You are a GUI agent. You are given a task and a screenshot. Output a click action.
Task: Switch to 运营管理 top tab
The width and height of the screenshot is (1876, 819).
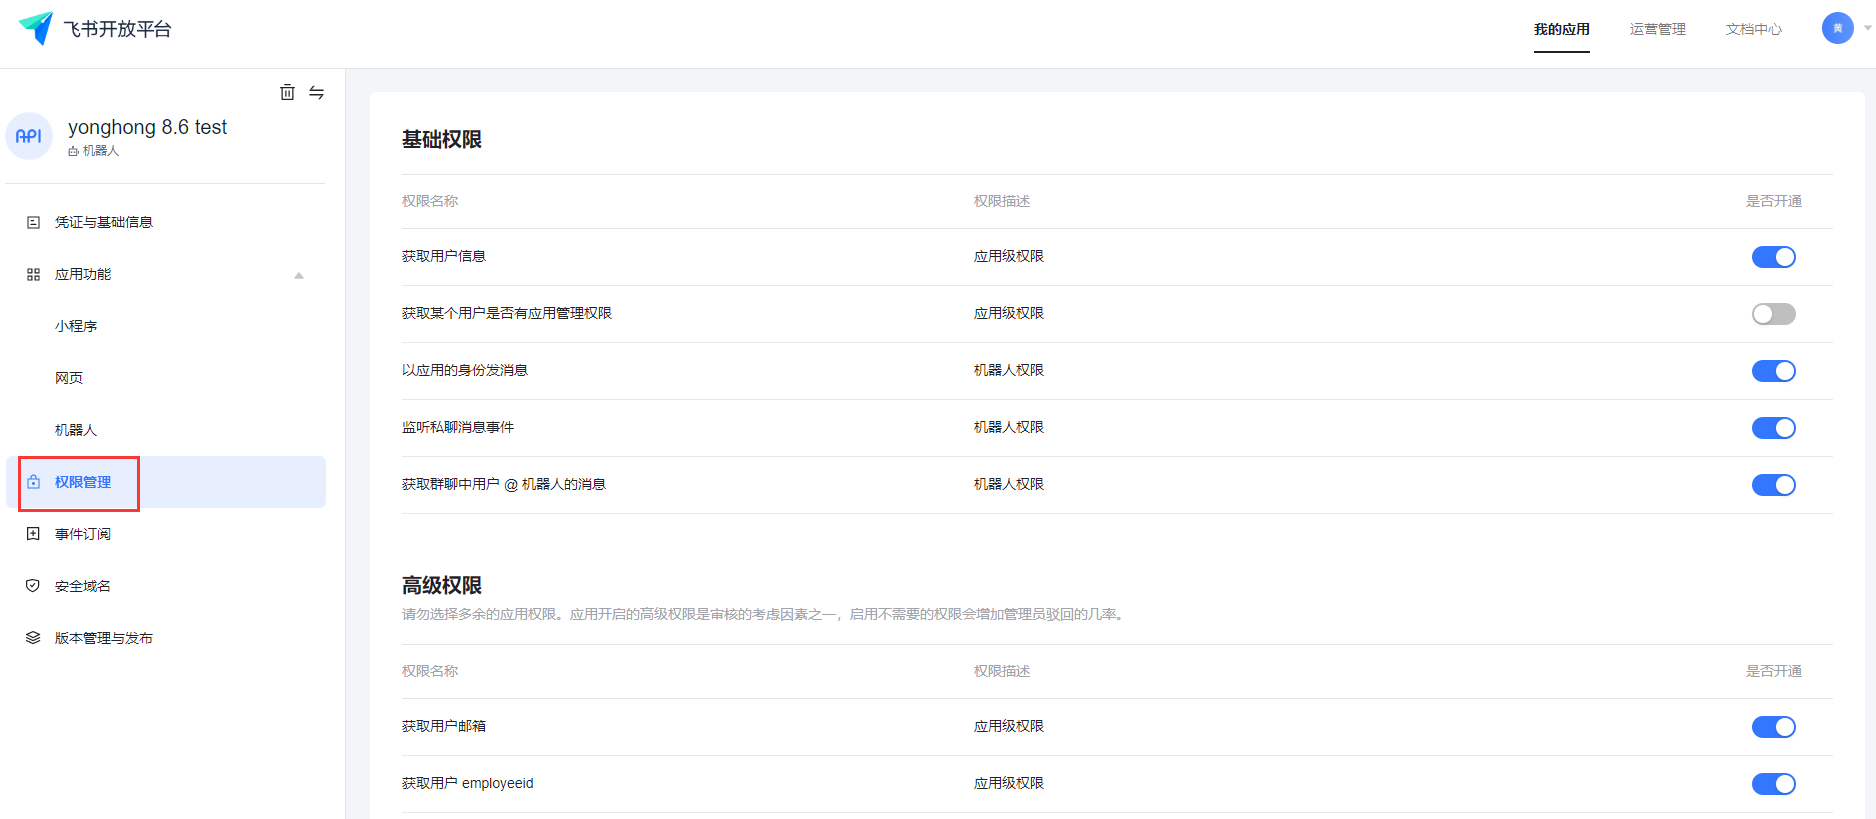(x=1657, y=29)
